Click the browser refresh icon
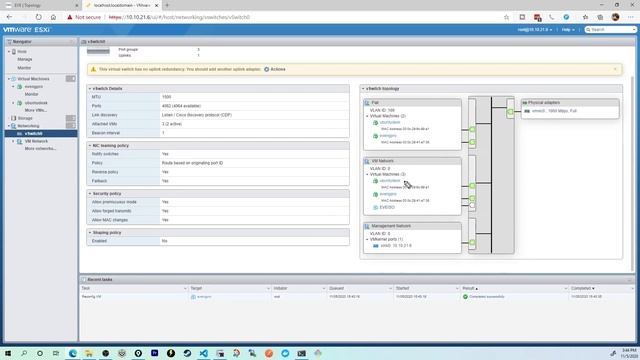 [x=38, y=17]
